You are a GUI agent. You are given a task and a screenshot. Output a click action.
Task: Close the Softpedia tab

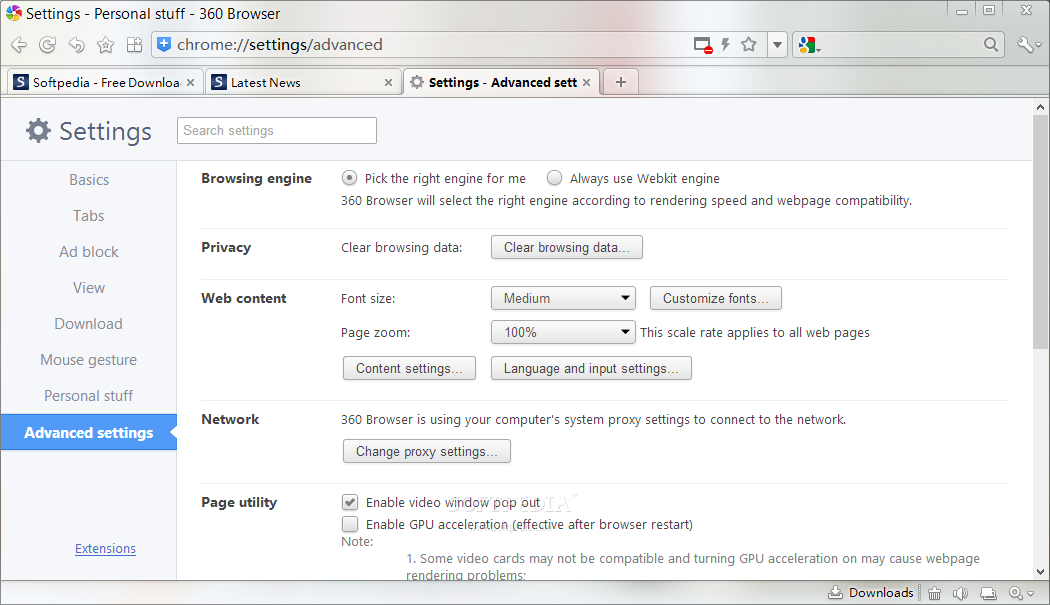190,82
